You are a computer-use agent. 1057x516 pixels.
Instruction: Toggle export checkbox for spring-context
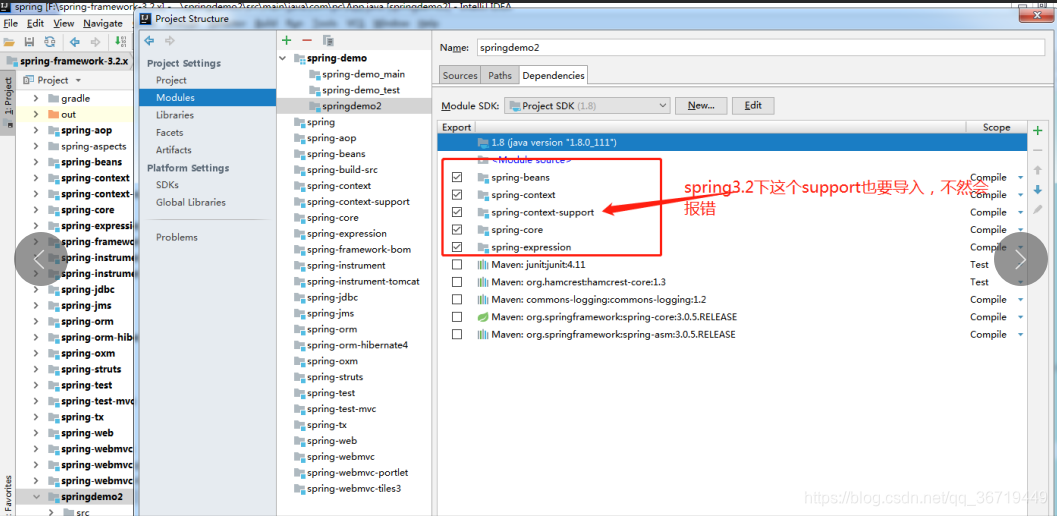click(457, 195)
